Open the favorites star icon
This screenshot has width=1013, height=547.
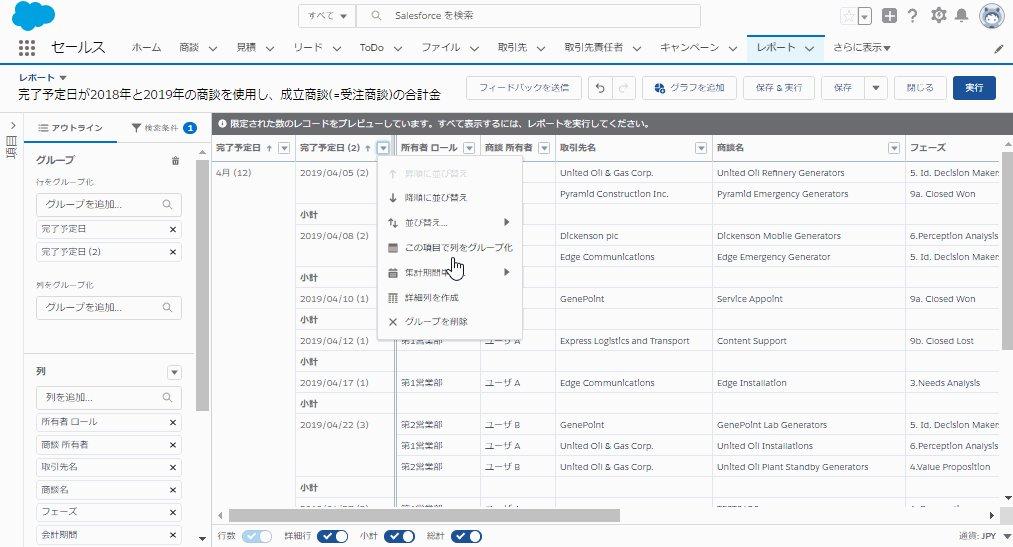pyautogui.click(x=849, y=16)
